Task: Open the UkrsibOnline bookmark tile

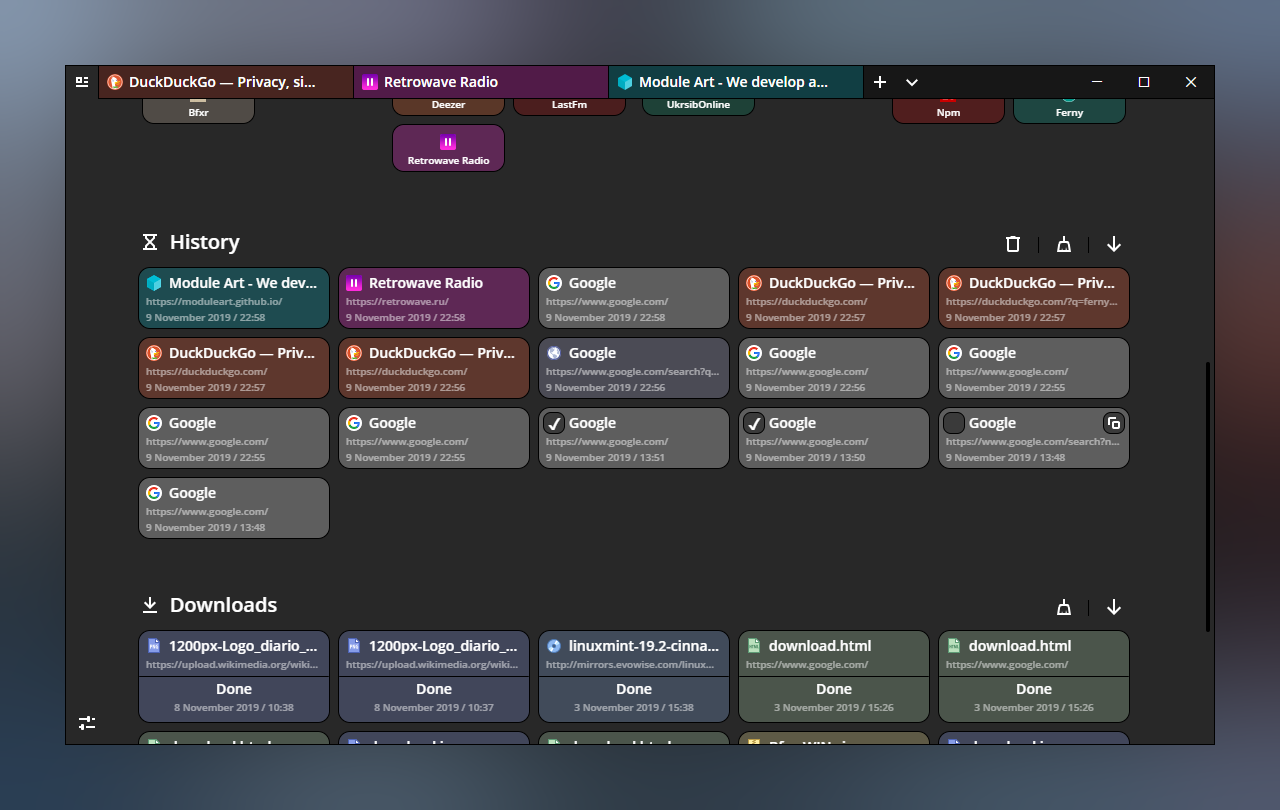Action: point(698,106)
